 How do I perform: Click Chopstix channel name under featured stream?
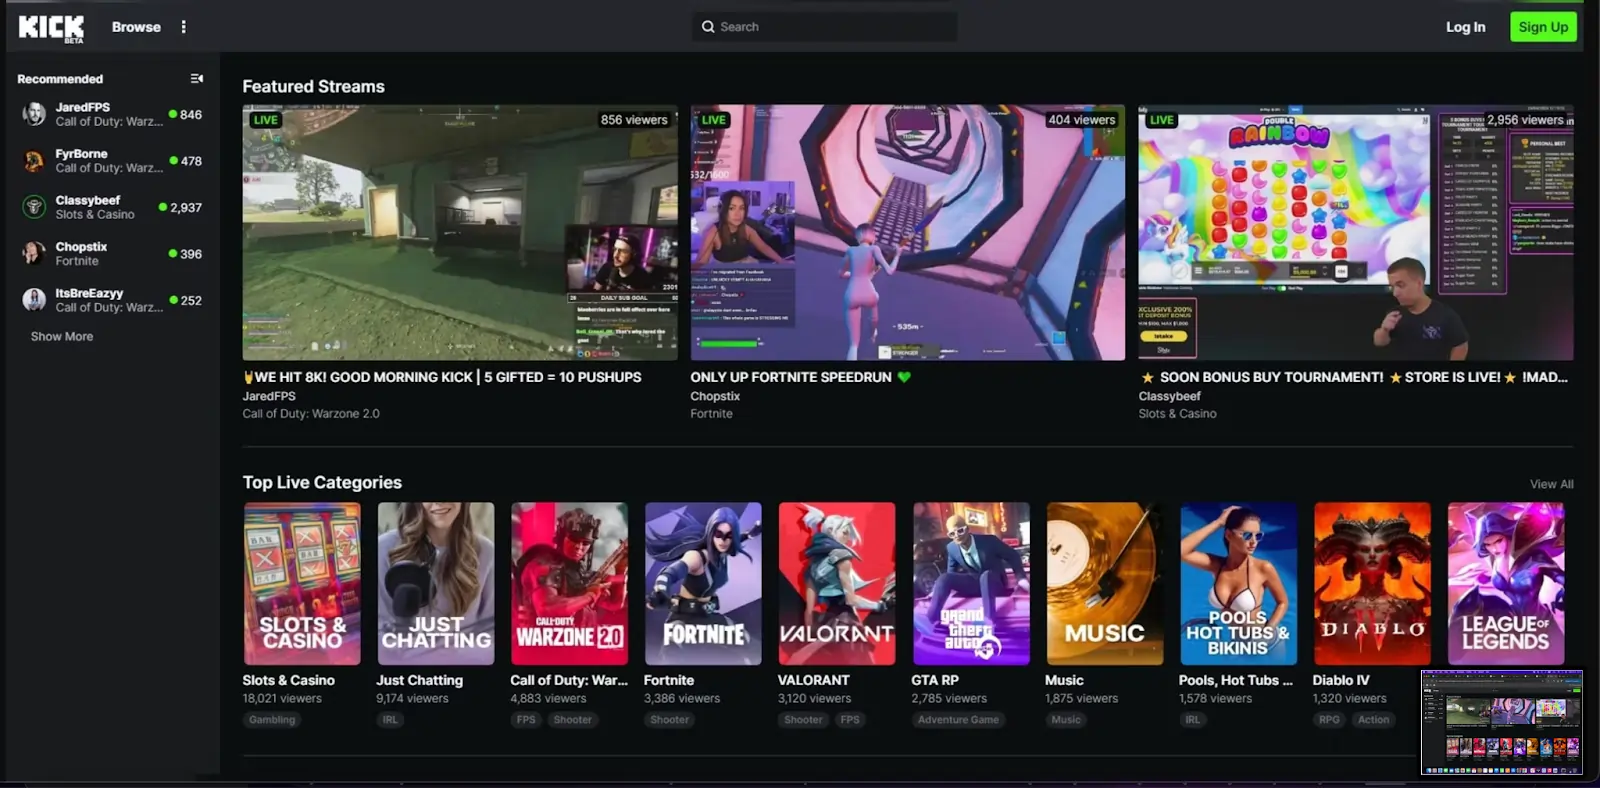point(715,396)
